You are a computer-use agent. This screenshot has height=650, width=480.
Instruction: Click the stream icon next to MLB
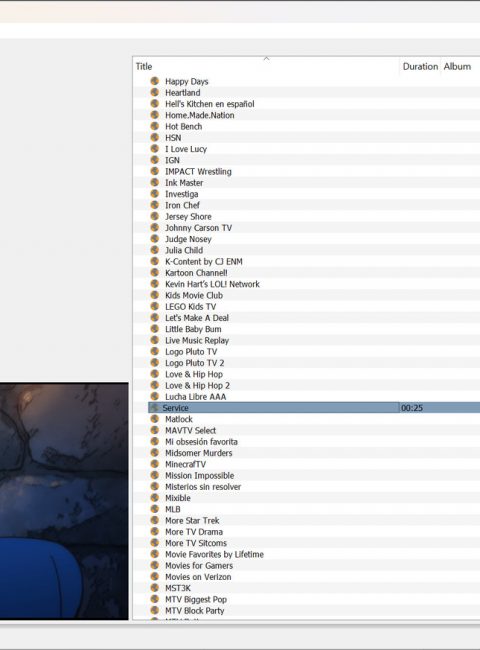pyautogui.click(x=155, y=509)
